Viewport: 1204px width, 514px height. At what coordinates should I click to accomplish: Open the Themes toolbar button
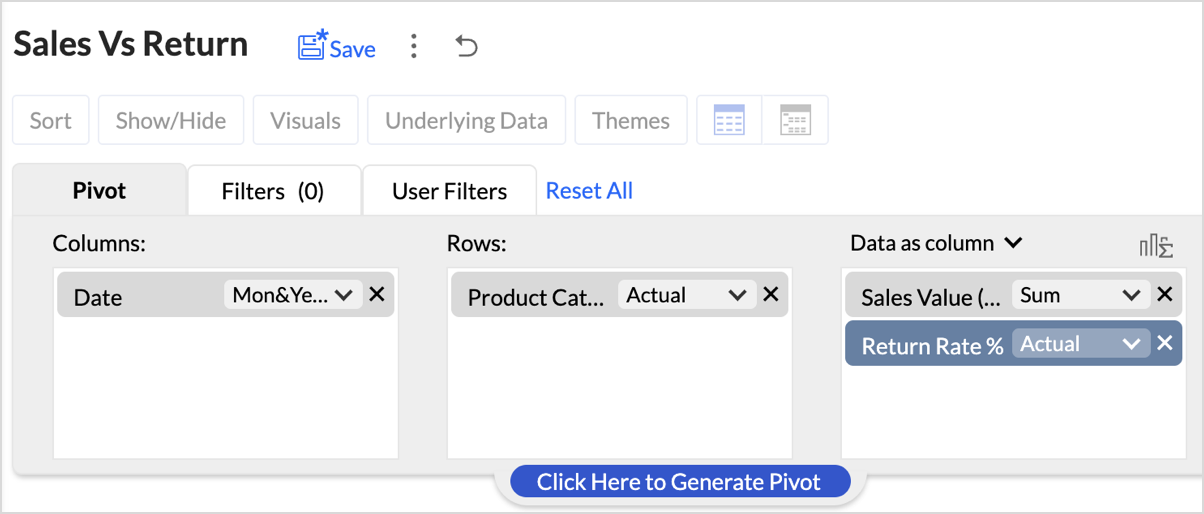[x=631, y=121]
